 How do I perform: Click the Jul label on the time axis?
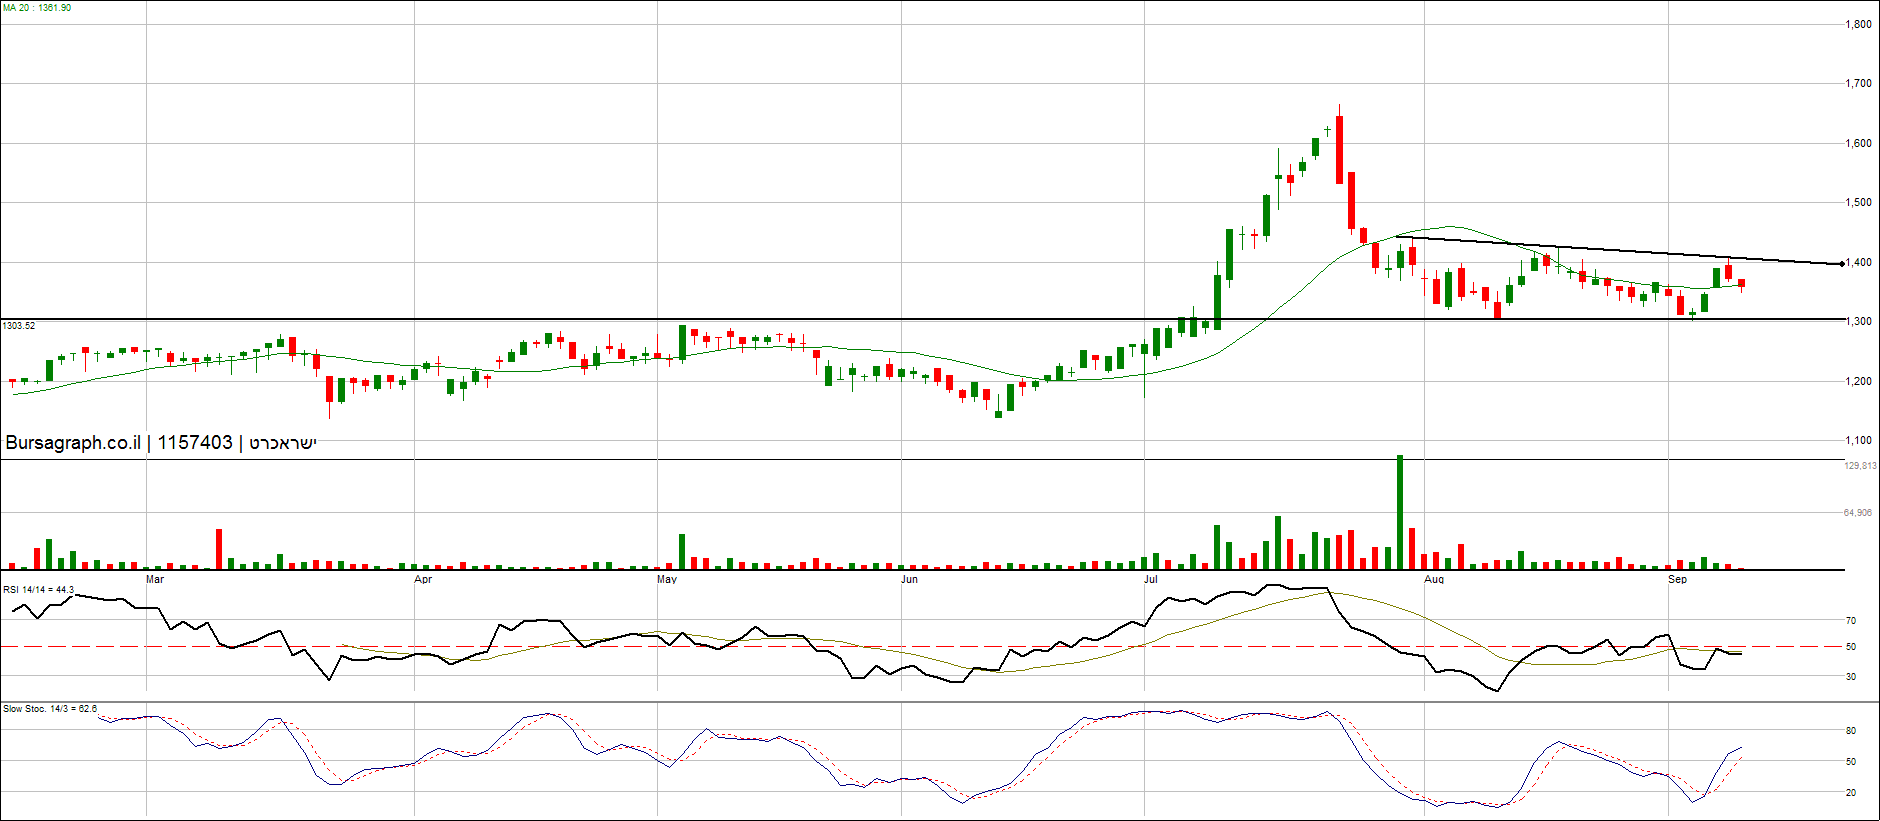tap(1151, 579)
